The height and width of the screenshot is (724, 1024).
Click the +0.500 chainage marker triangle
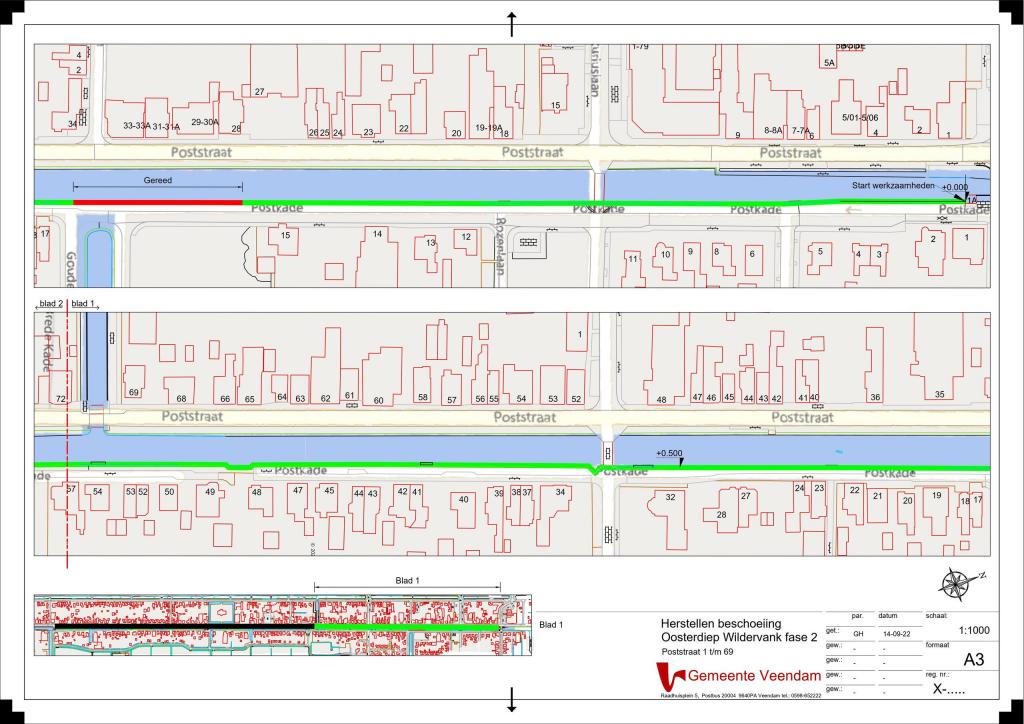(681, 462)
